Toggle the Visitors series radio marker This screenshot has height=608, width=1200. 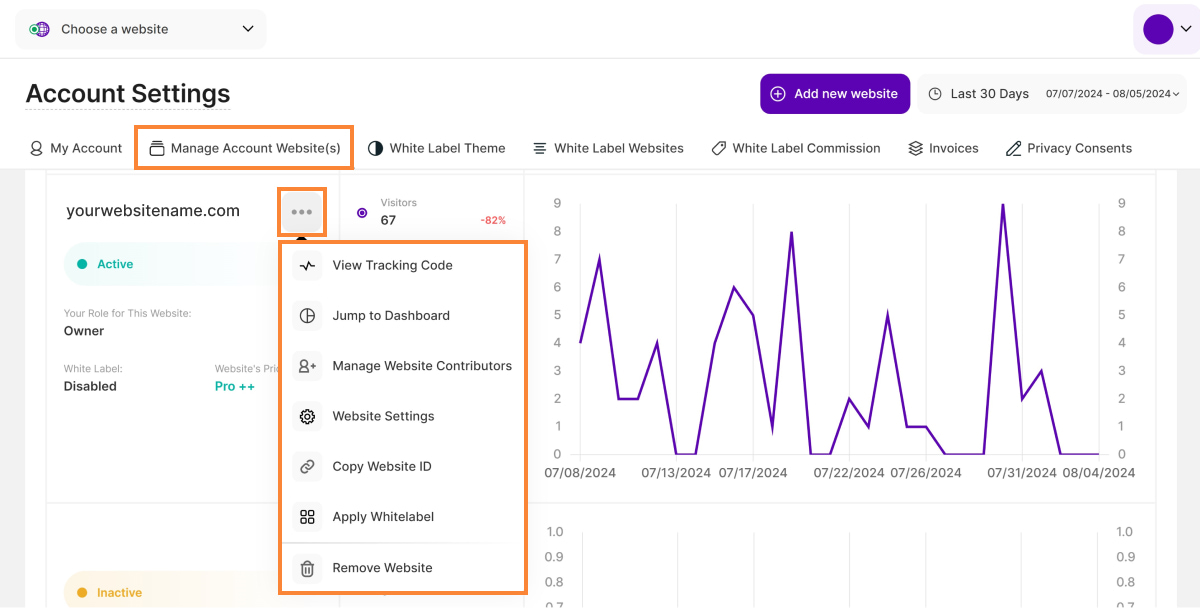click(x=362, y=212)
